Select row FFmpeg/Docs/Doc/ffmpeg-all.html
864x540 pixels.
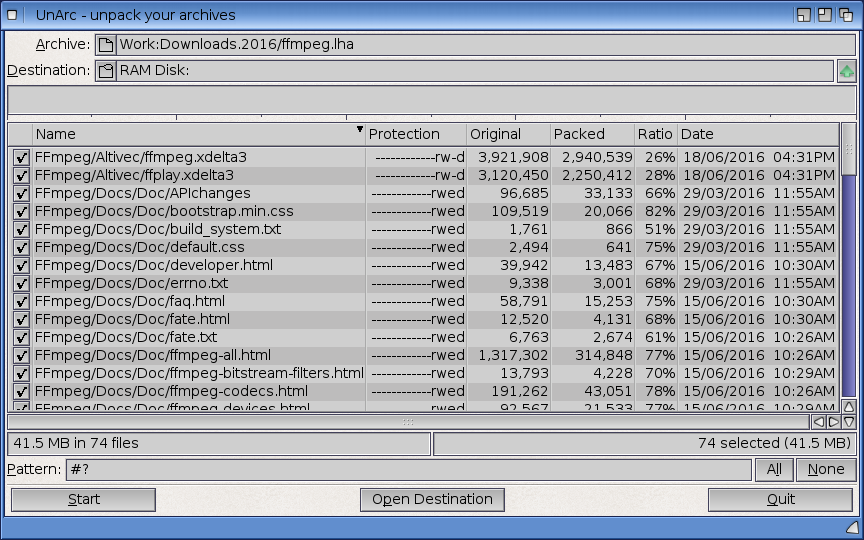pos(424,355)
